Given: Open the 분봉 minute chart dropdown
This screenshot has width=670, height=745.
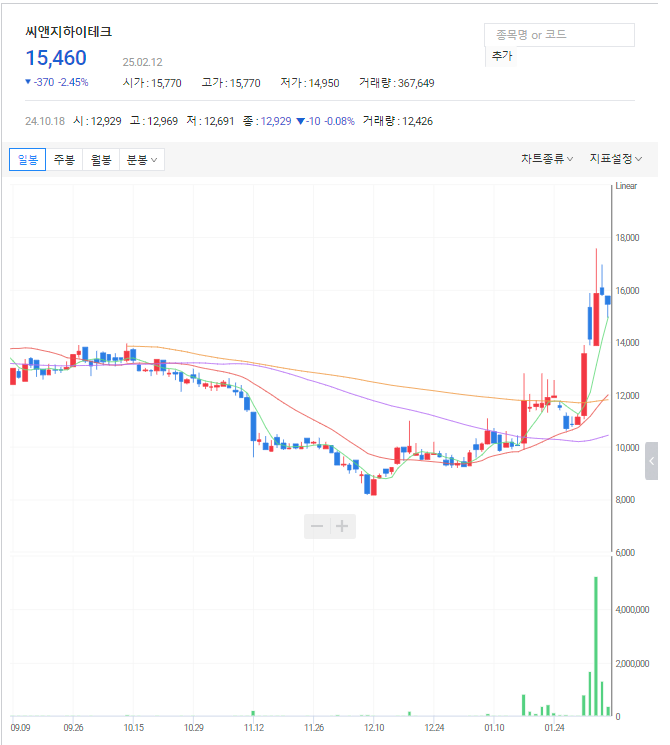Looking at the screenshot, I should [142, 160].
